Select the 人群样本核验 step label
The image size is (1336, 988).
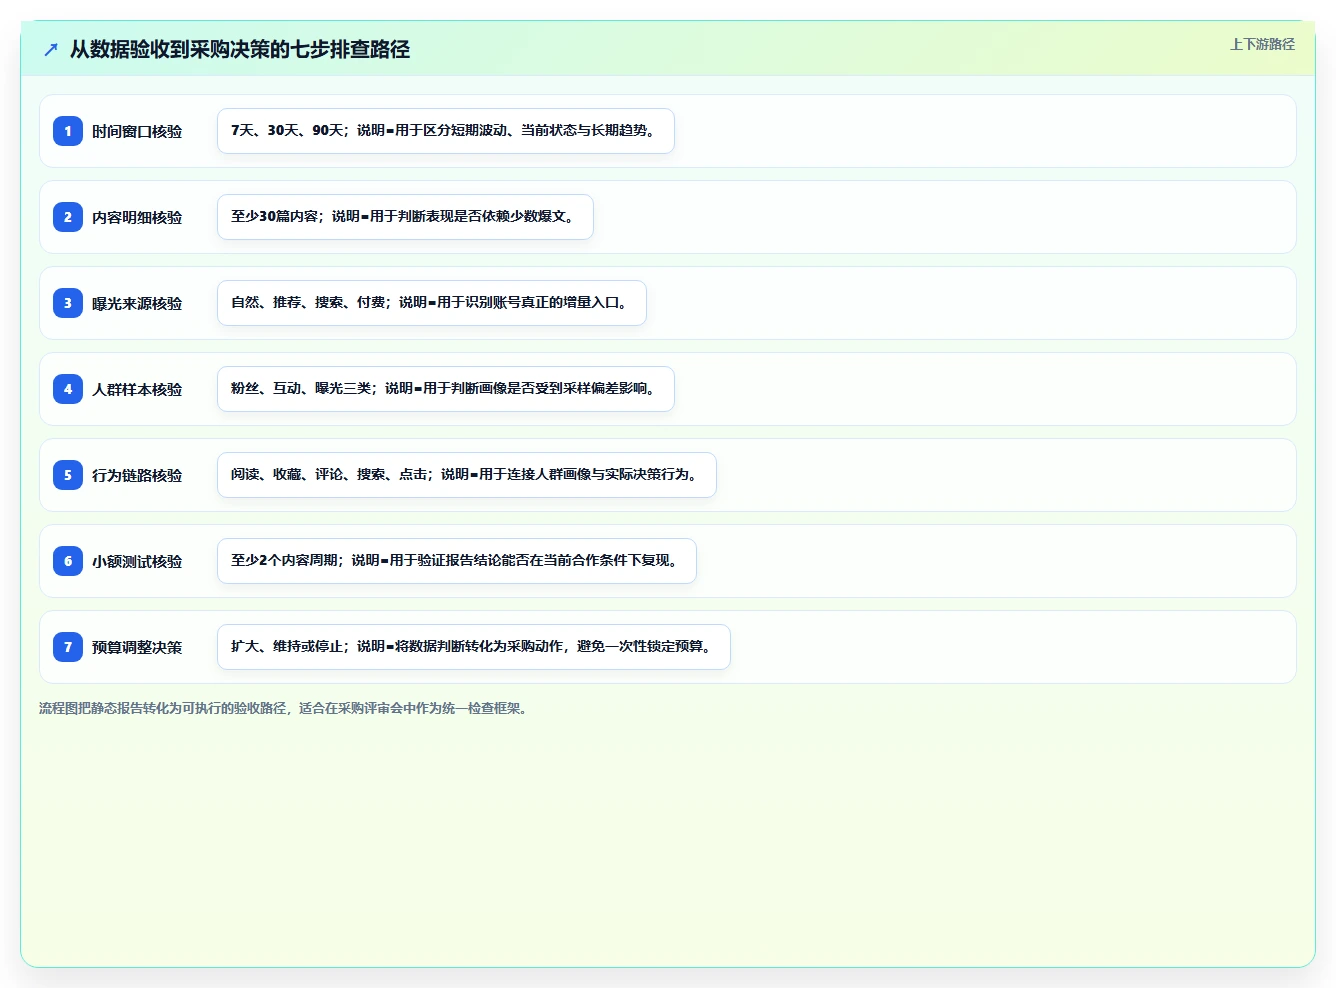pos(137,389)
